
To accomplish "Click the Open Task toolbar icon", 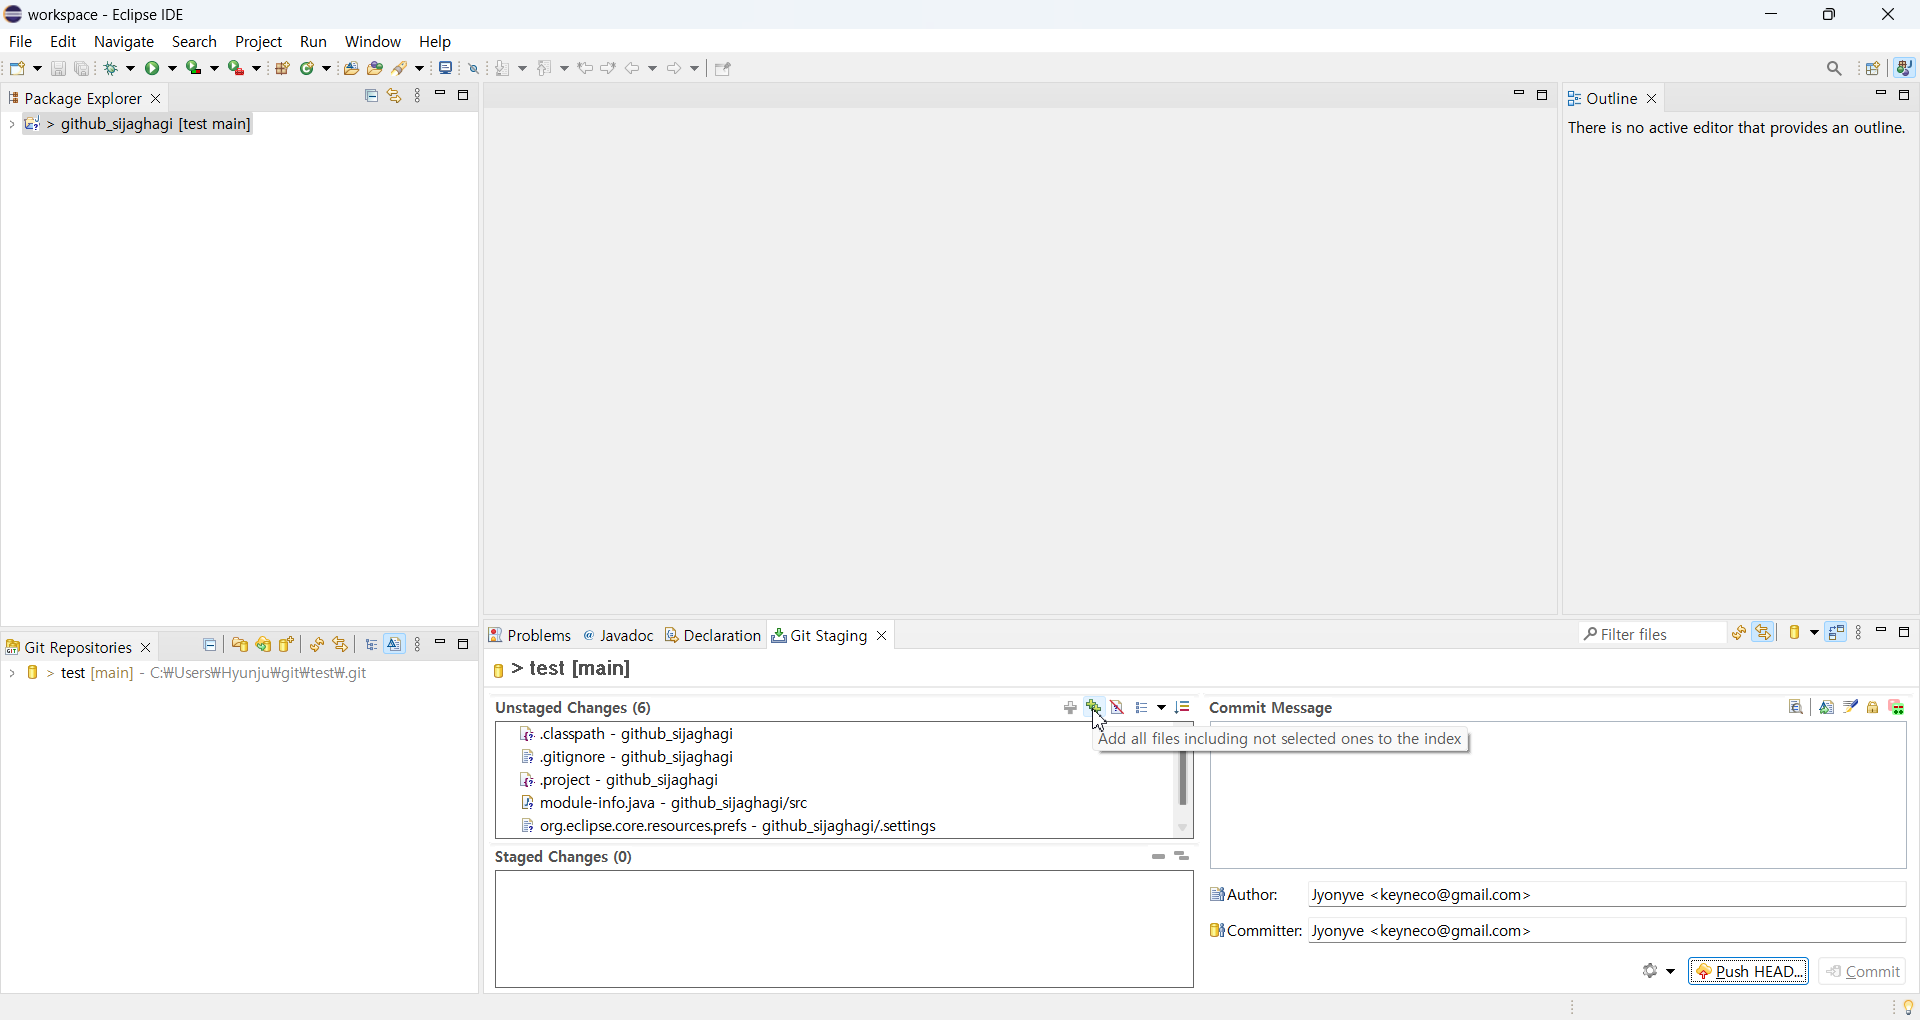I will click(375, 69).
